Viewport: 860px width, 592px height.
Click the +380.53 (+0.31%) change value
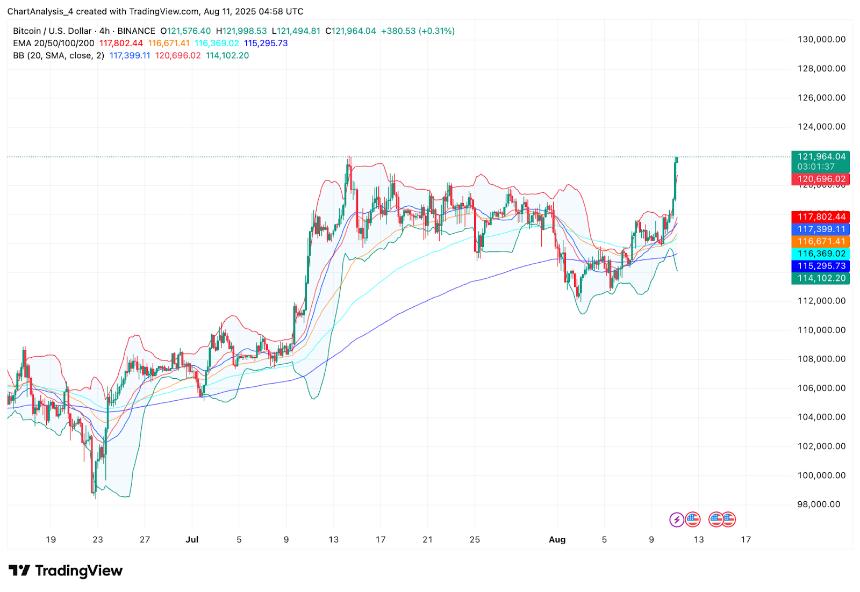pos(416,31)
